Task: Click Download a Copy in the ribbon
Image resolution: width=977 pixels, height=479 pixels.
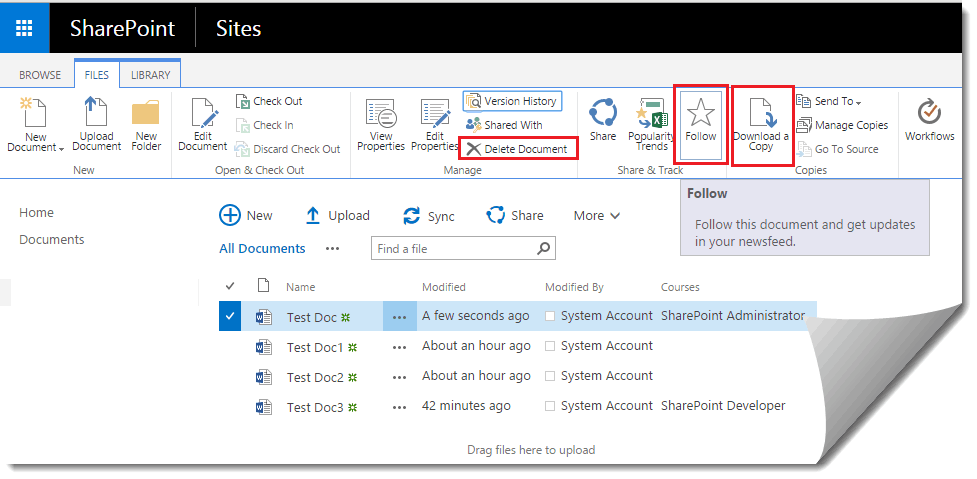Action: 761,125
